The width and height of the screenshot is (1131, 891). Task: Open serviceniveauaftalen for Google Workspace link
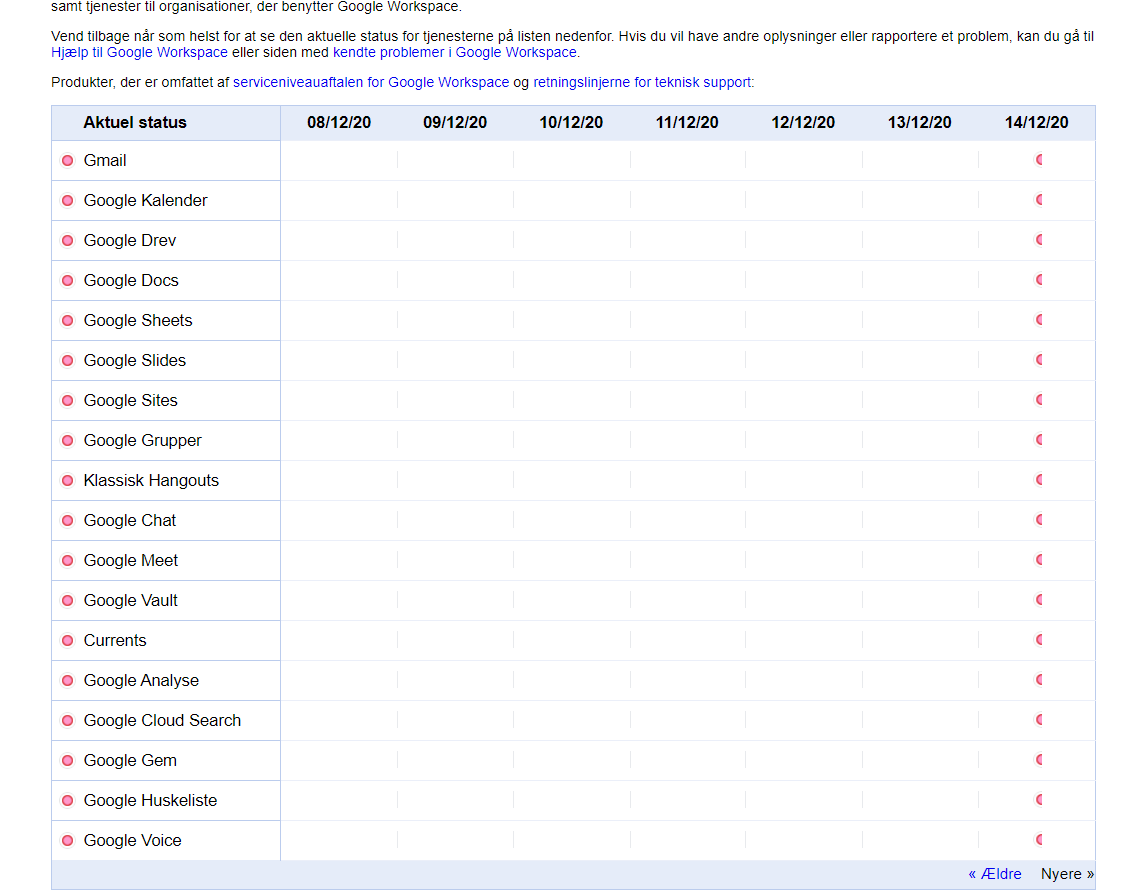[371, 82]
